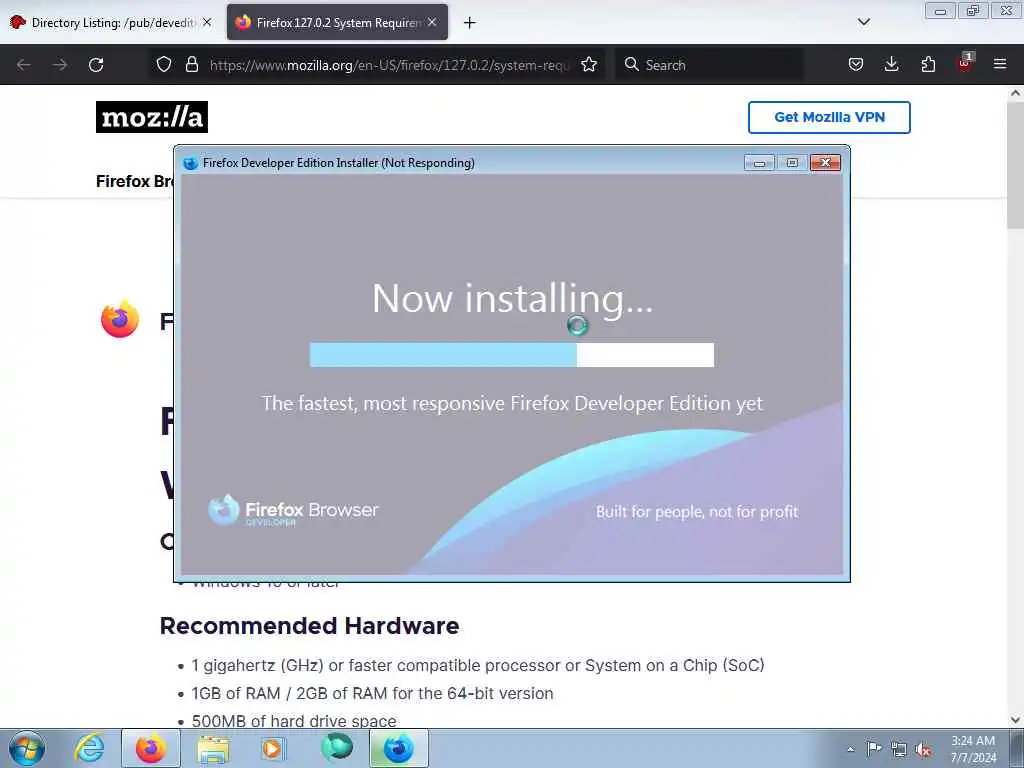Click scrollbar up arrow on page

pyautogui.click(x=1016, y=93)
